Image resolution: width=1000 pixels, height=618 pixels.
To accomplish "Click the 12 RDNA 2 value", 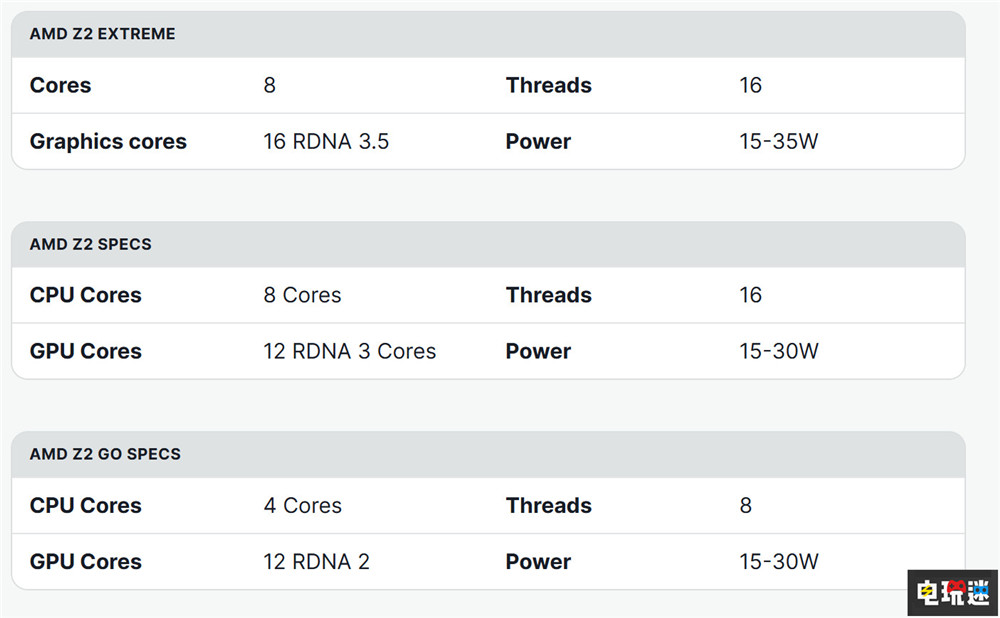I will click(x=316, y=561).
